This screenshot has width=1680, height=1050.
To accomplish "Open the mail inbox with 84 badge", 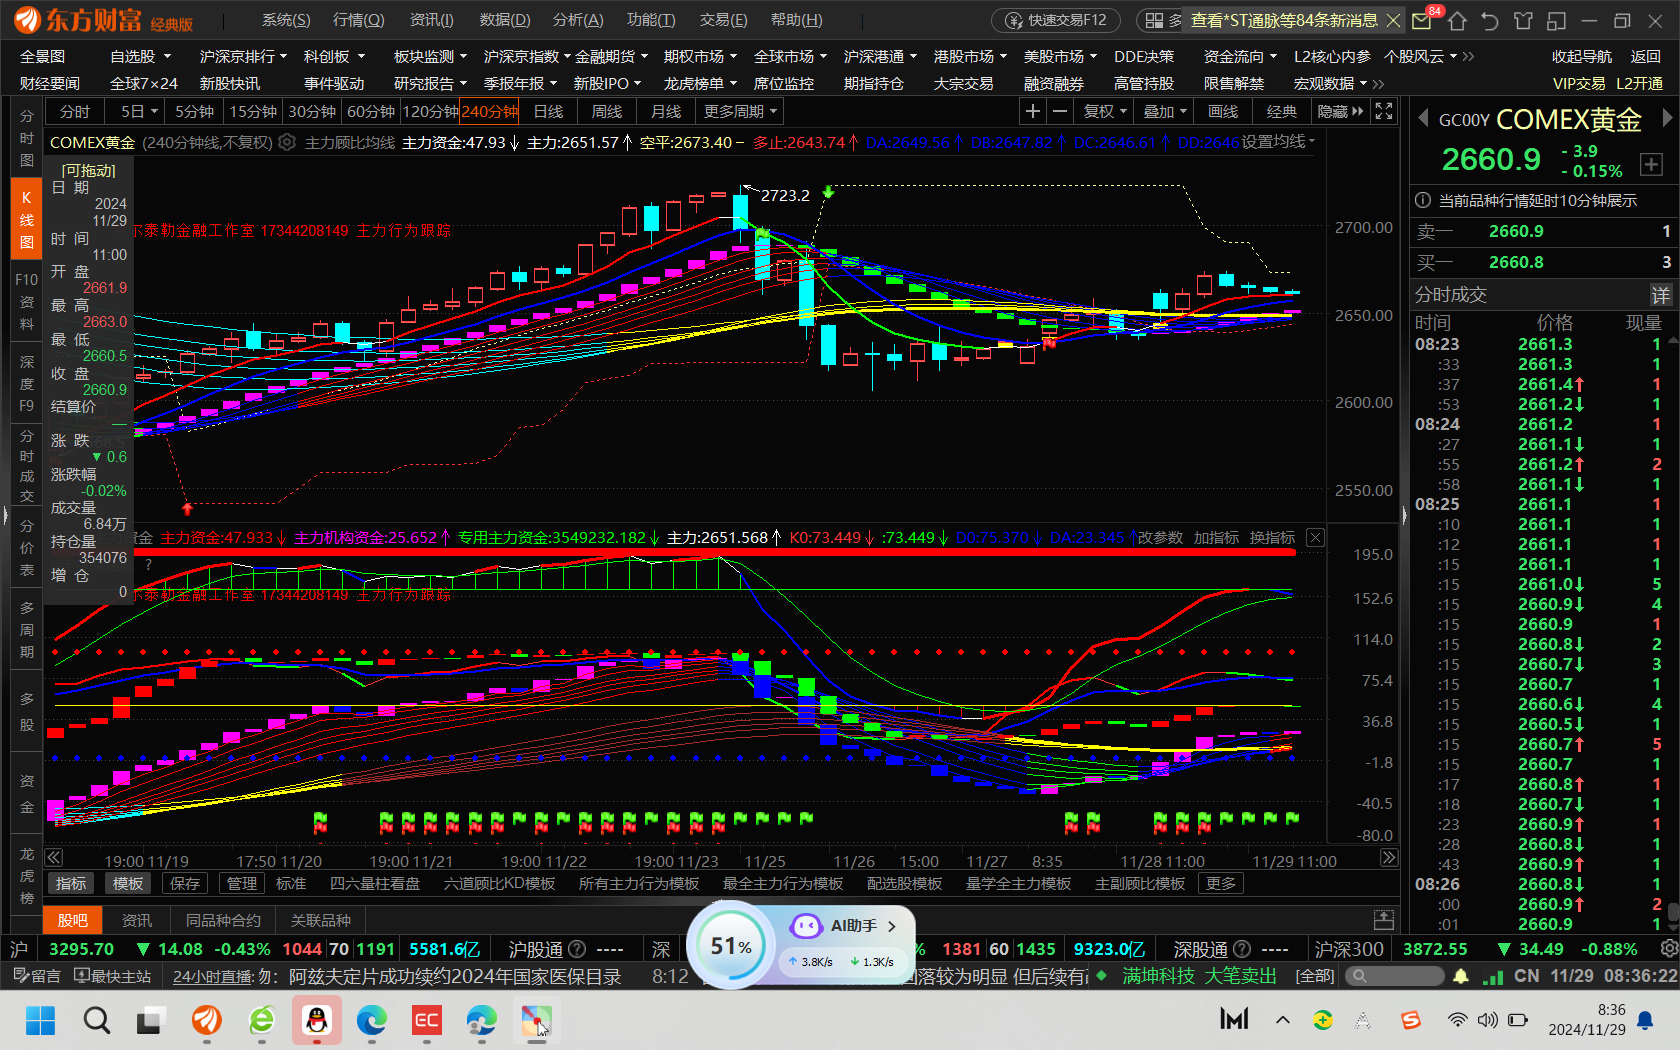I will point(1422,20).
